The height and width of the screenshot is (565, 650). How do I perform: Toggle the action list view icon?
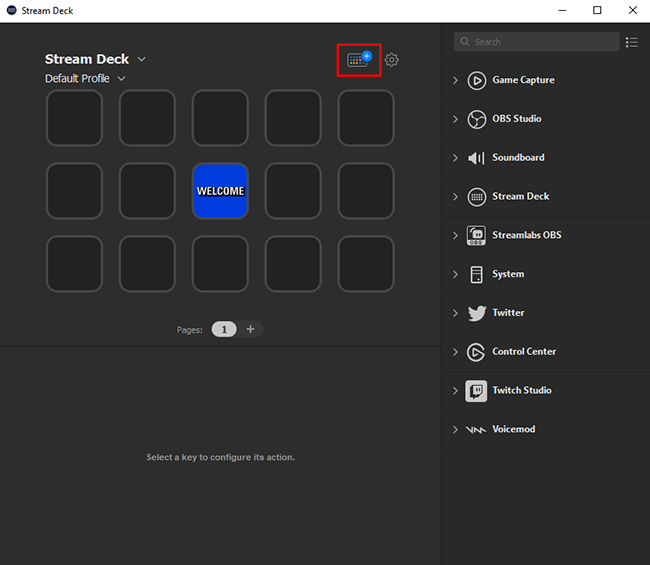[x=631, y=42]
